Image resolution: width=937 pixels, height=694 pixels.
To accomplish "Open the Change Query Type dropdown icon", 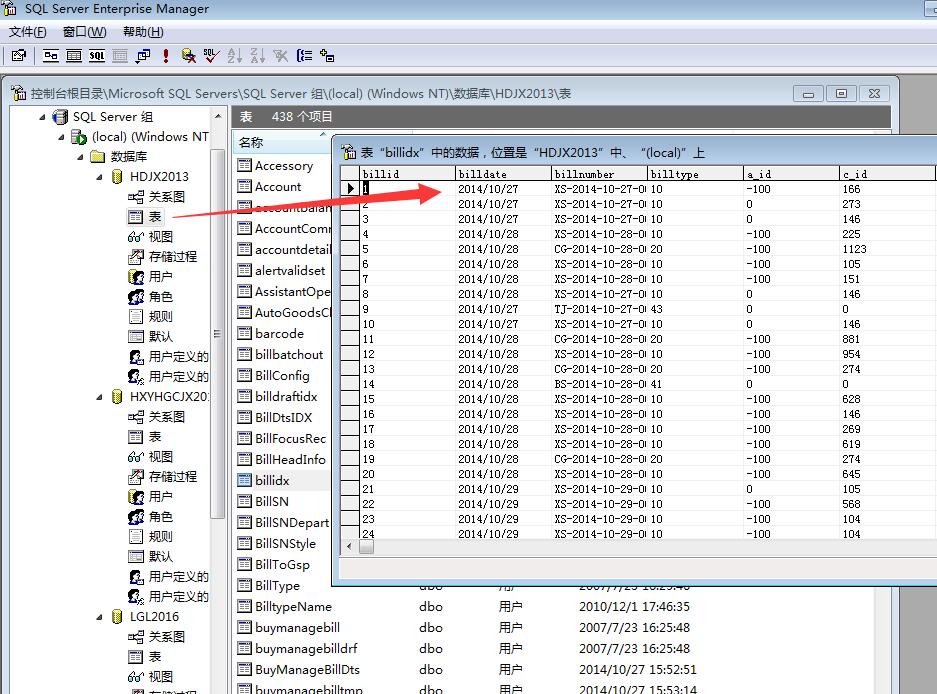I will 143,56.
